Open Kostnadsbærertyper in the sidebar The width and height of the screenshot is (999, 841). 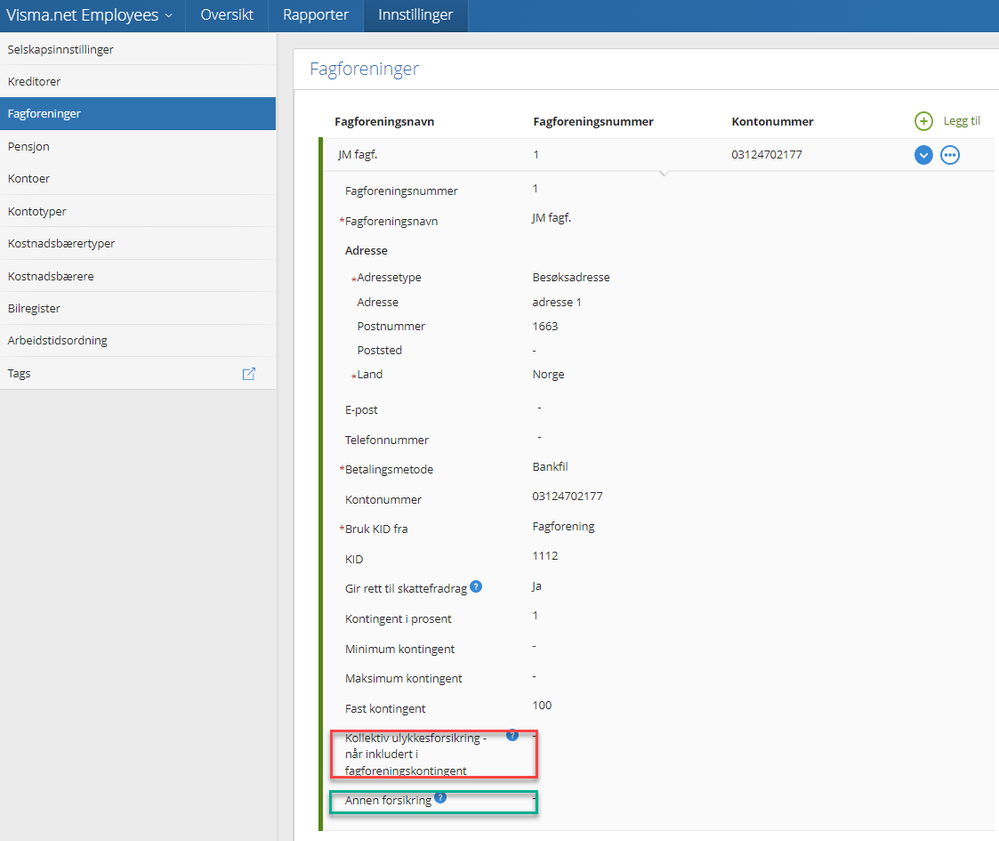click(138, 243)
